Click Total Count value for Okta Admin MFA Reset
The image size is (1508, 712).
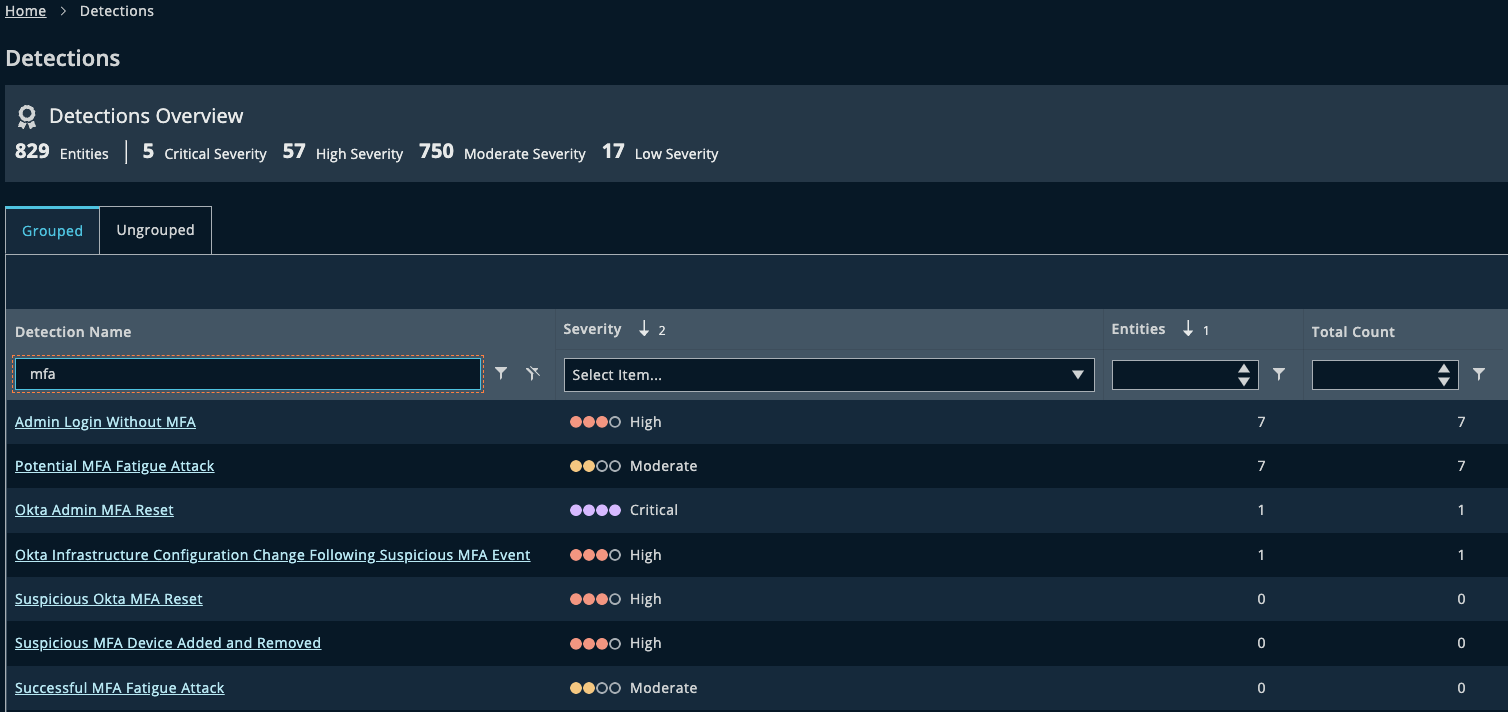pos(1461,510)
